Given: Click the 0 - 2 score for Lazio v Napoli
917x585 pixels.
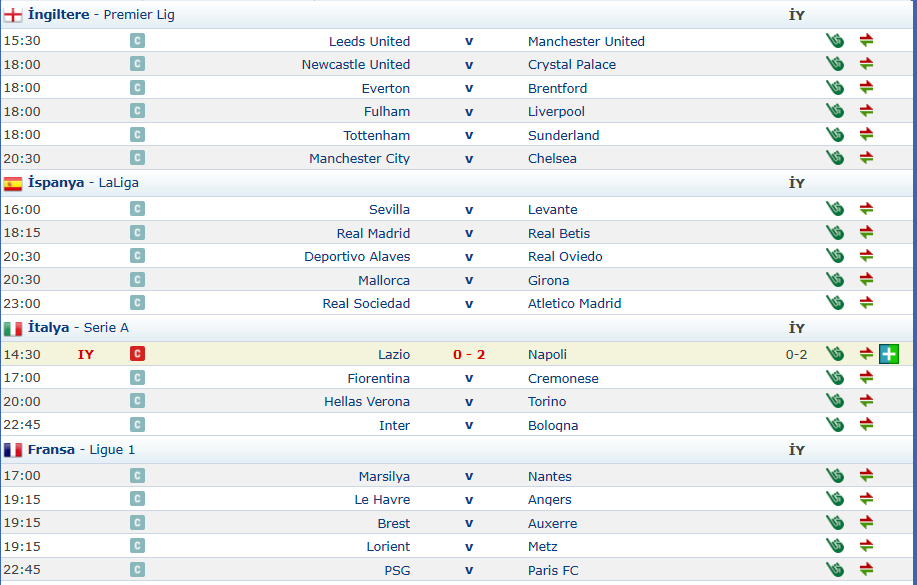Looking at the screenshot, I should pos(469,355).
